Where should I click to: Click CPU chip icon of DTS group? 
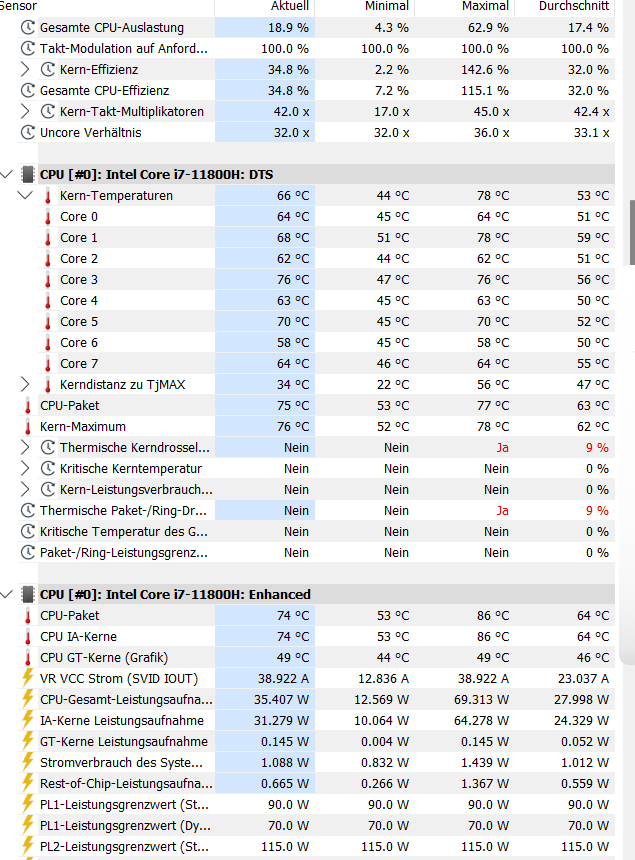coord(27,174)
